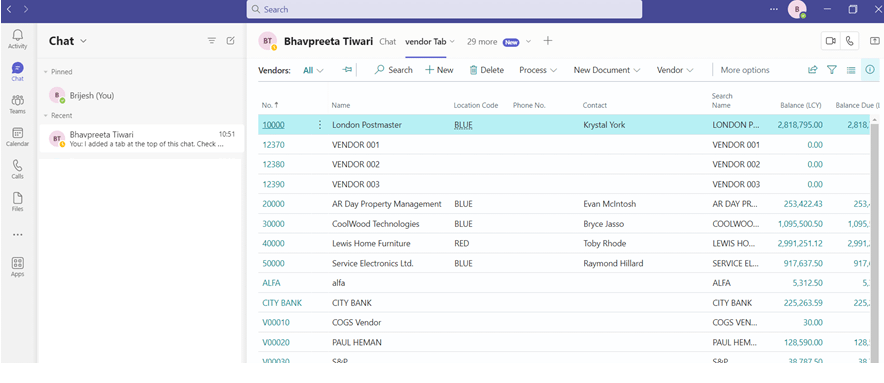The height and width of the screenshot is (383, 884).
Task: Expand the 29 more tabs dropdown
Action: pos(528,41)
